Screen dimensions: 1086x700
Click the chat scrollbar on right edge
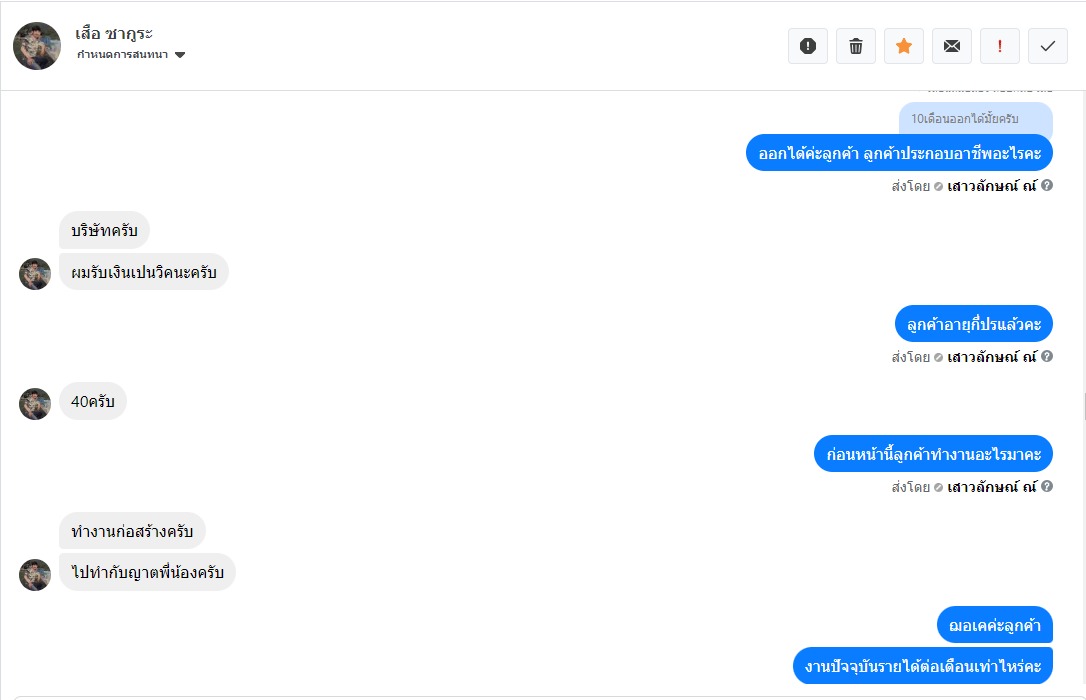pos(1083,406)
